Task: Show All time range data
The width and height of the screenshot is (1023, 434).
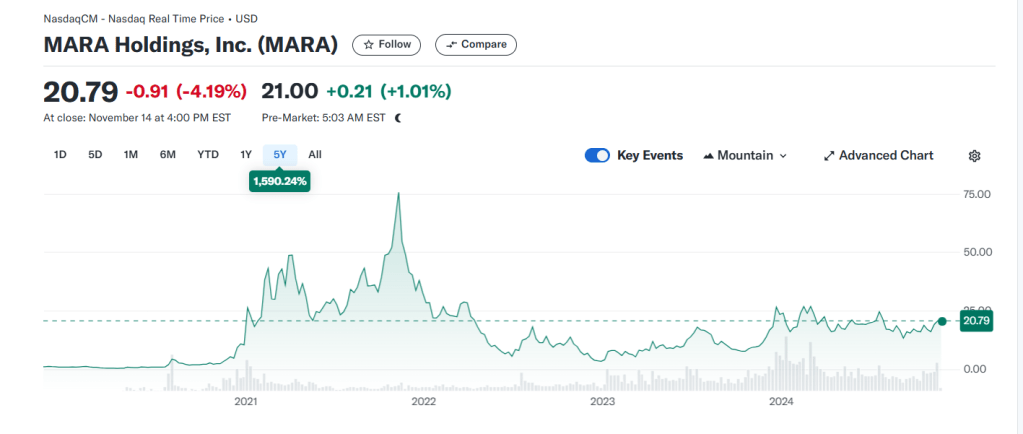Action: [x=315, y=155]
